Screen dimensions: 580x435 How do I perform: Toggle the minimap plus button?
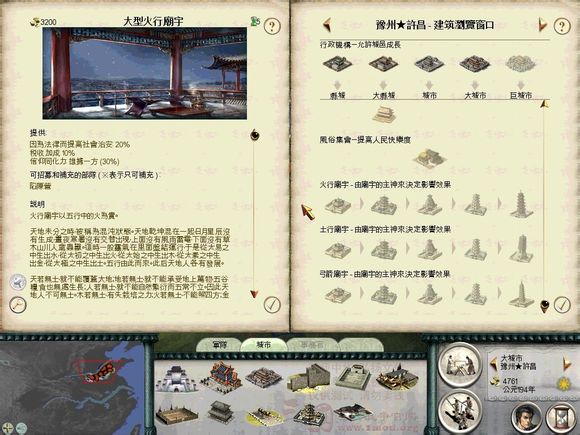coord(7,428)
